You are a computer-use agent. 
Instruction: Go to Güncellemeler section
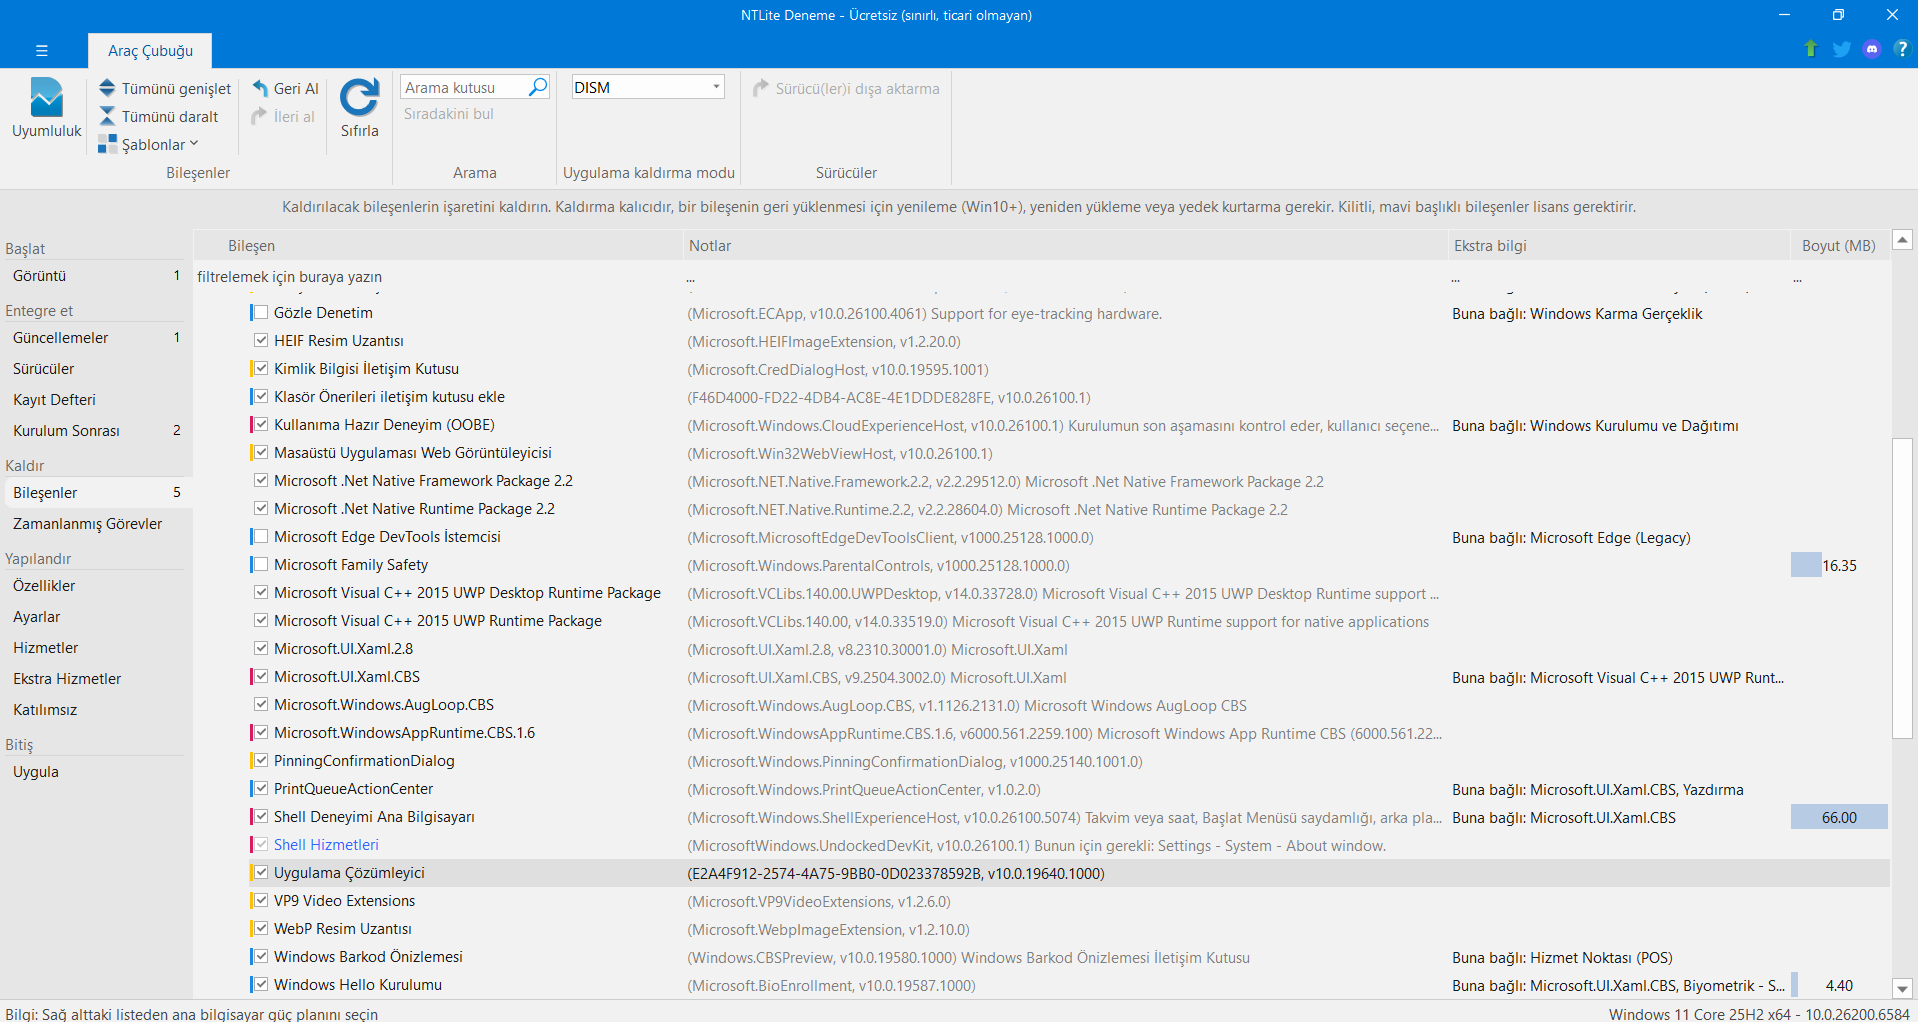(x=95, y=338)
